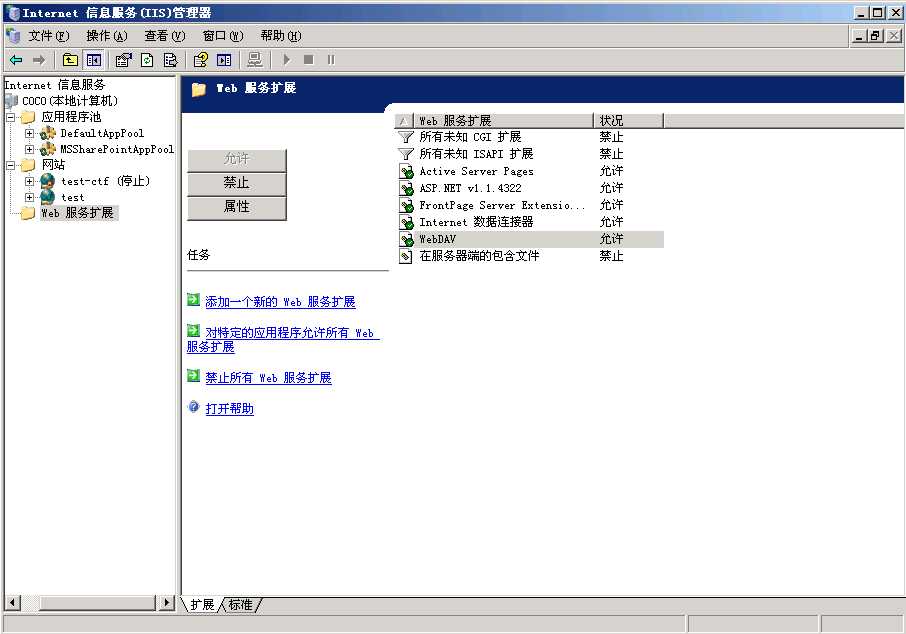
Task: Expand the DefaultAppPool tree node
Action: click(x=29, y=134)
